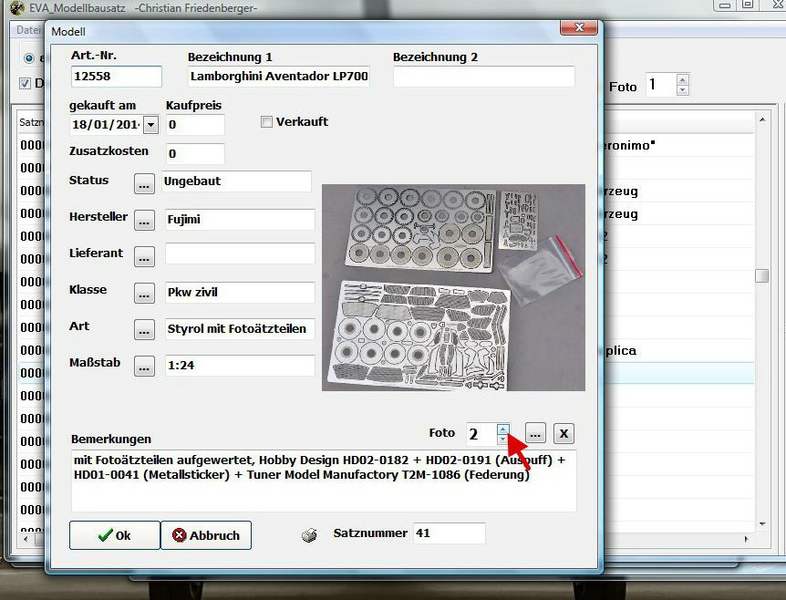Click Lieferant lookup ellipsis button

(144, 257)
